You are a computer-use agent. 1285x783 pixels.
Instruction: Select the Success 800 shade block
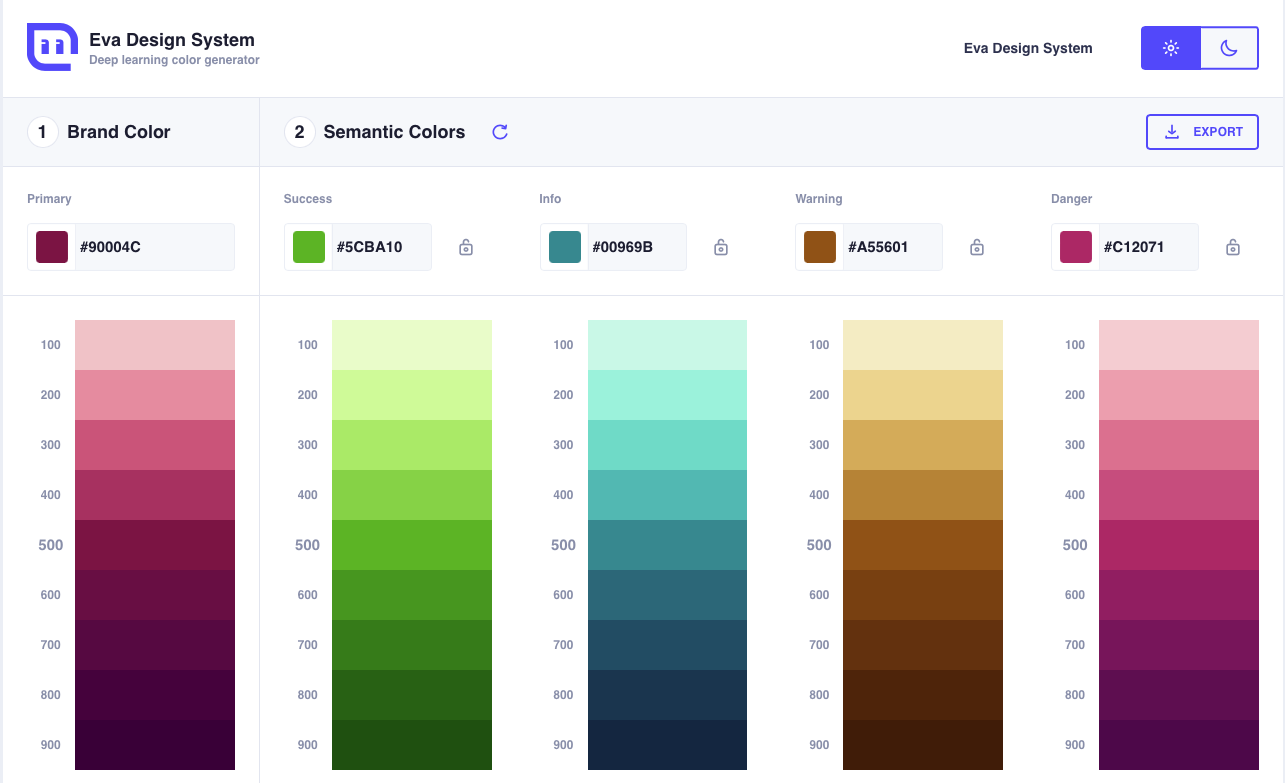pos(412,695)
